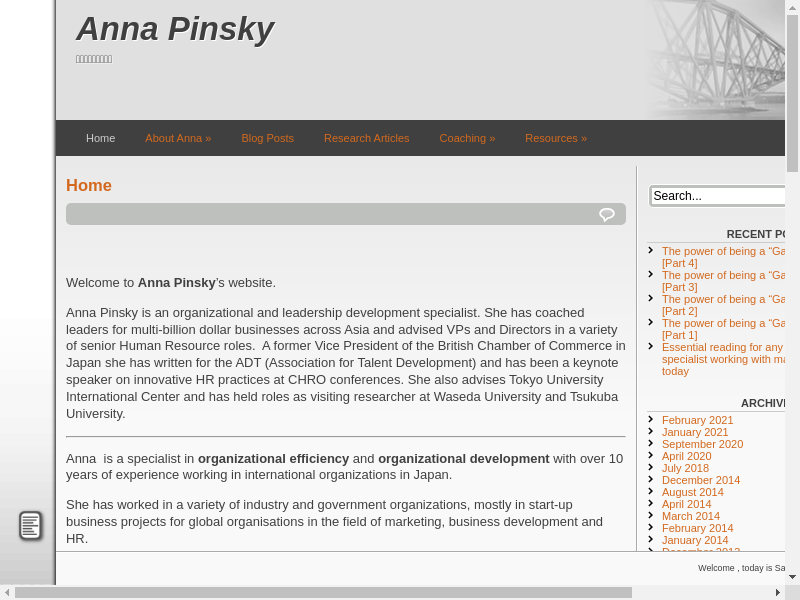Click the document icon on left sidebar
The width and height of the screenshot is (800, 600).
click(x=30, y=525)
